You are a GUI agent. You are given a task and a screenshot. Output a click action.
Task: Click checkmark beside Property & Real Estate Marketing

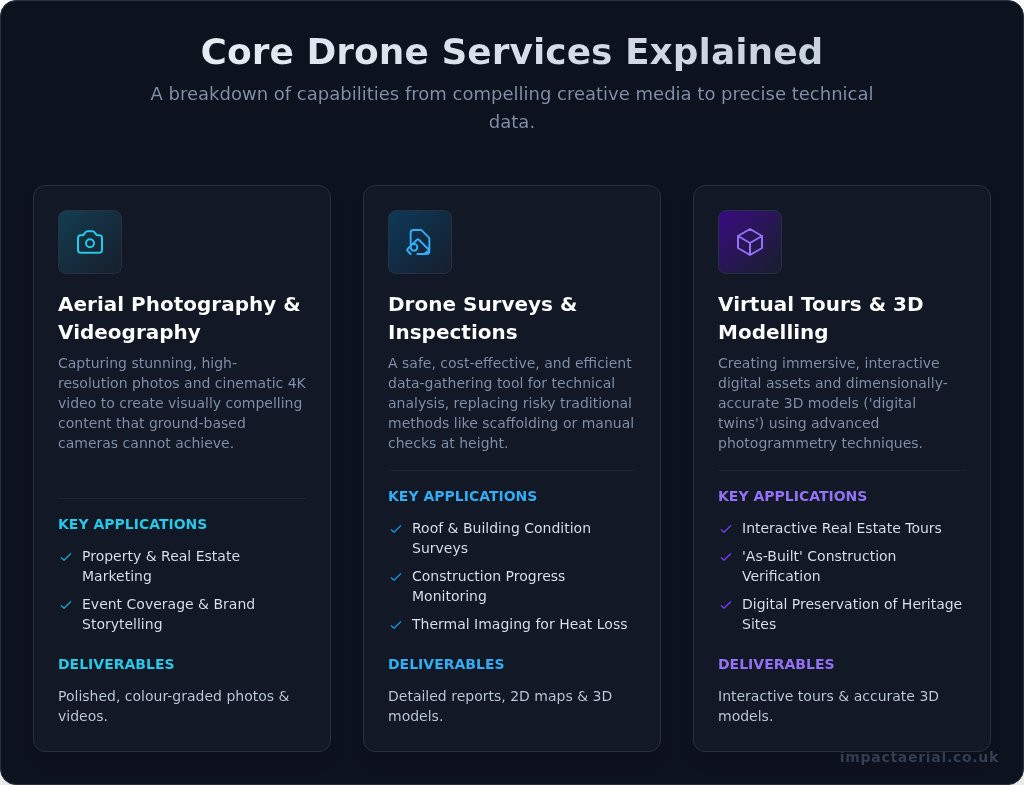coord(66,557)
